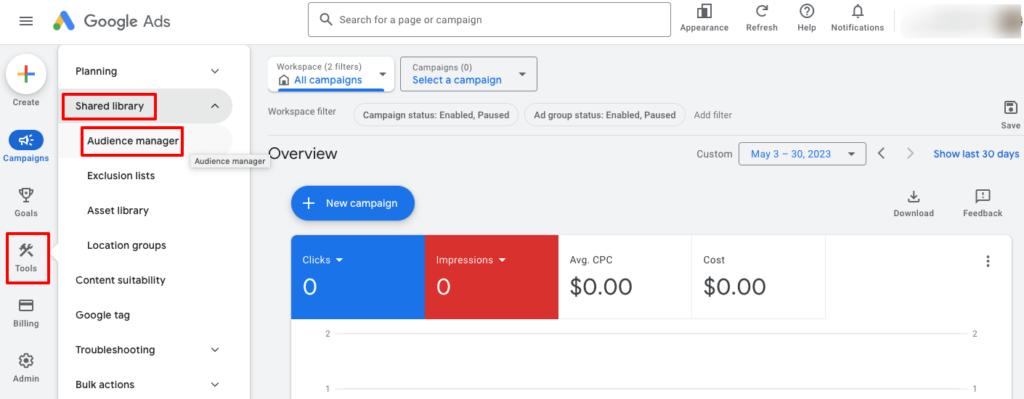Click Ad group status: Enabled, Paused chip
This screenshot has width=1024, height=399.
[605, 115]
